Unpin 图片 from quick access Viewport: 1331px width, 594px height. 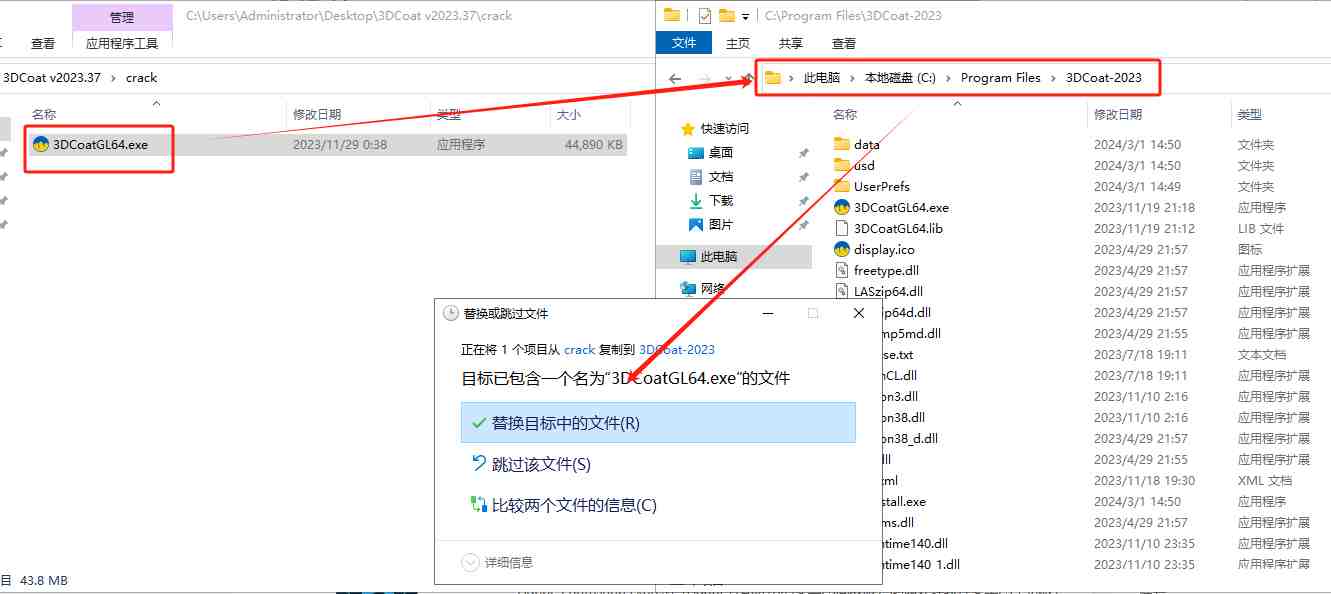point(805,224)
